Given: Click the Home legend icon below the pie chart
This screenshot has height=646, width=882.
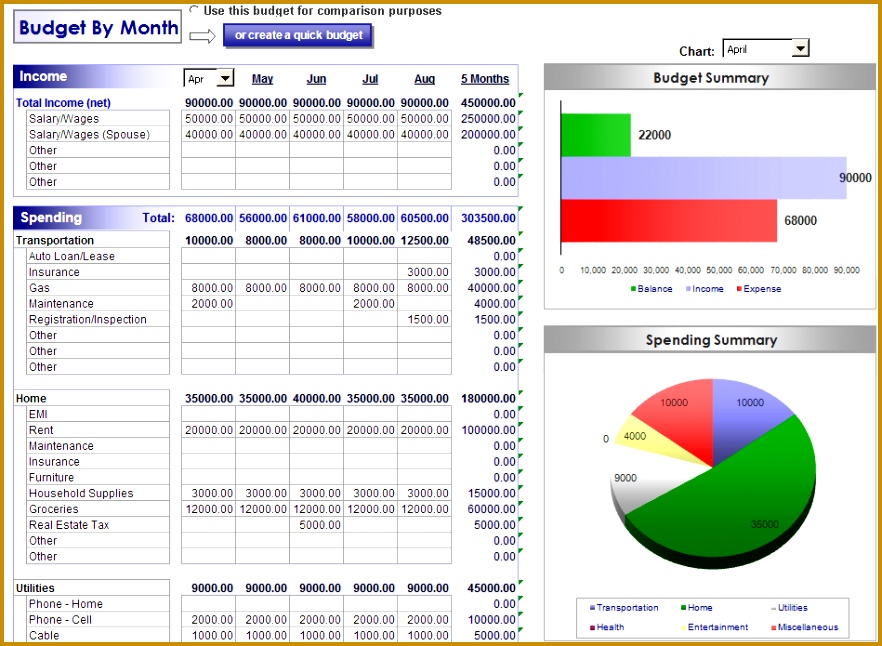Looking at the screenshot, I should 683,607.
